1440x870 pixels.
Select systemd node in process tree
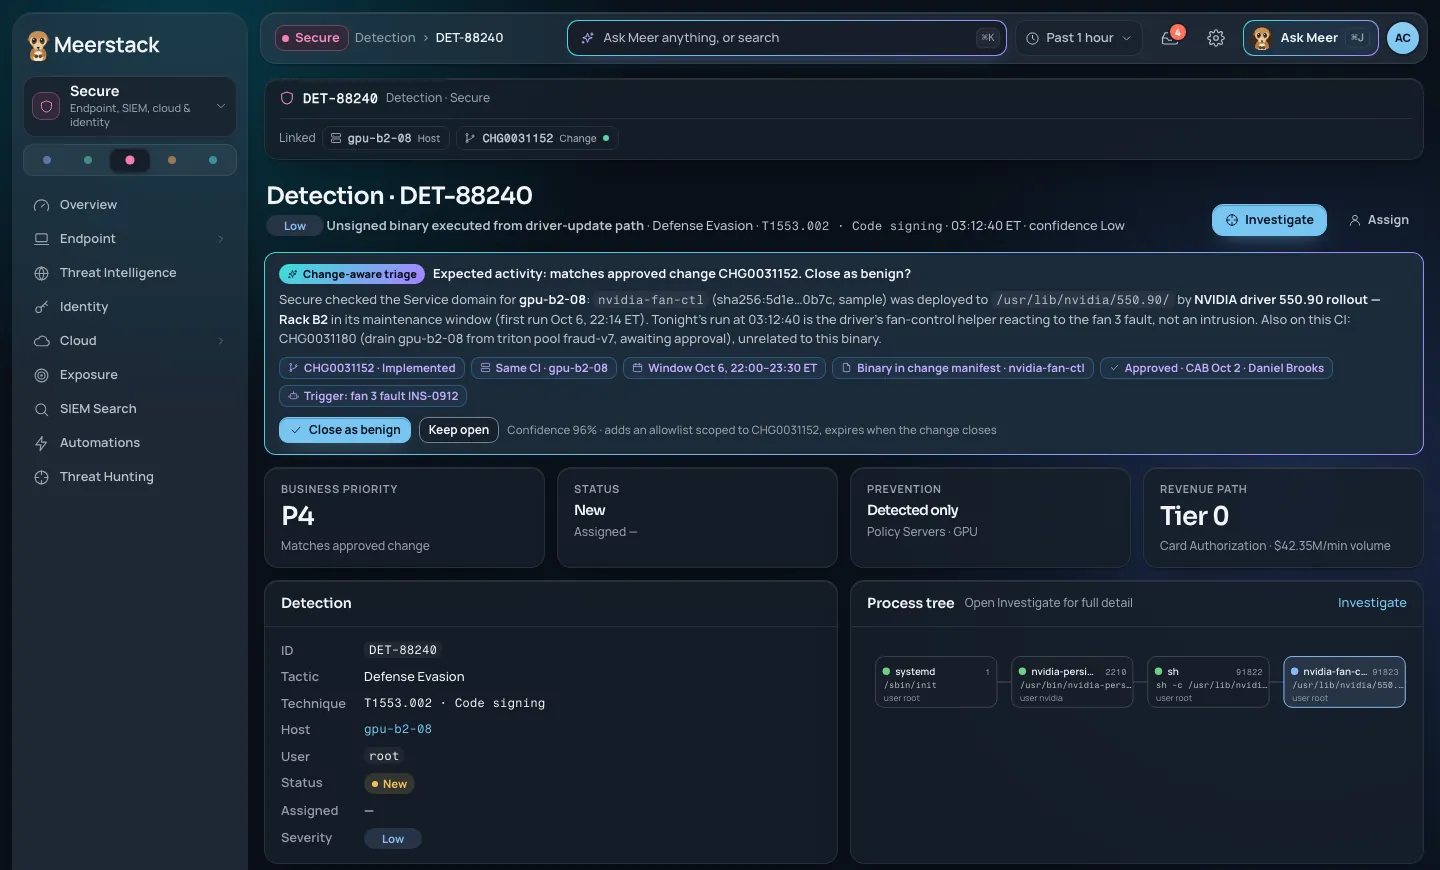tap(936, 682)
